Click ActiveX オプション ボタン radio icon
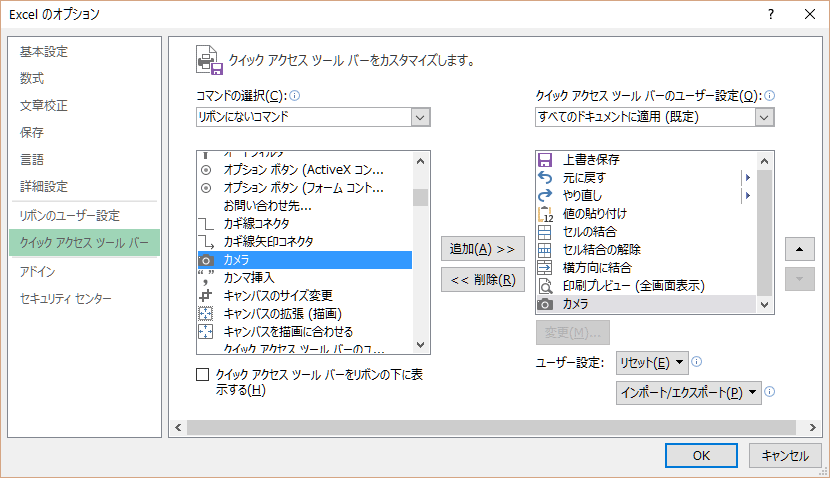Viewport: 830px width, 478px height. click(x=206, y=170)
